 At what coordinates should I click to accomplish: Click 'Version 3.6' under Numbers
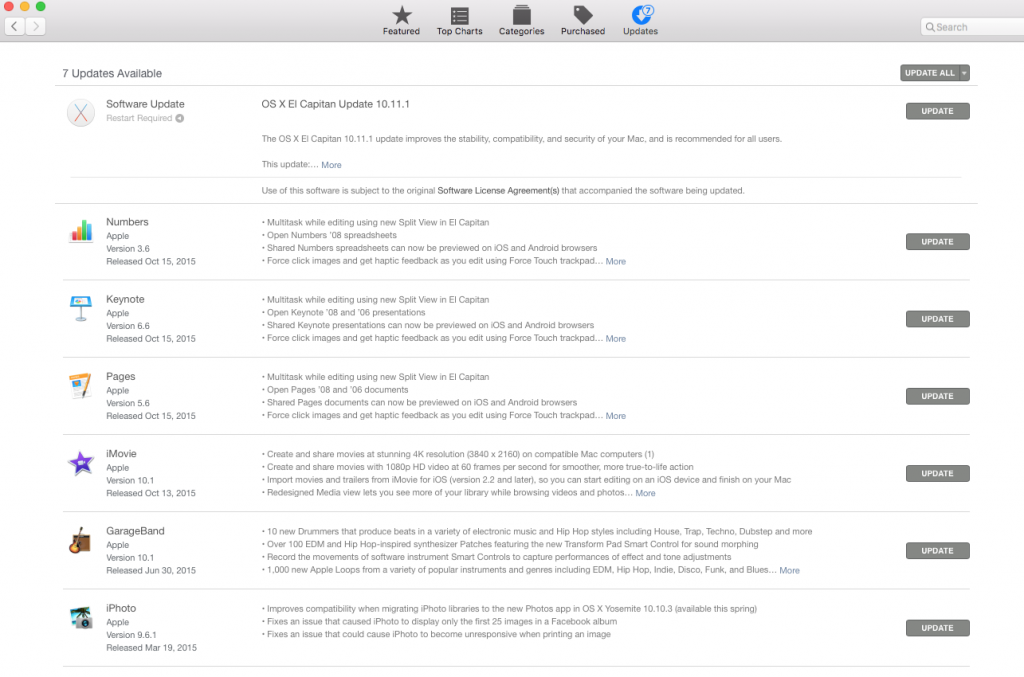(x=128, y=249)
